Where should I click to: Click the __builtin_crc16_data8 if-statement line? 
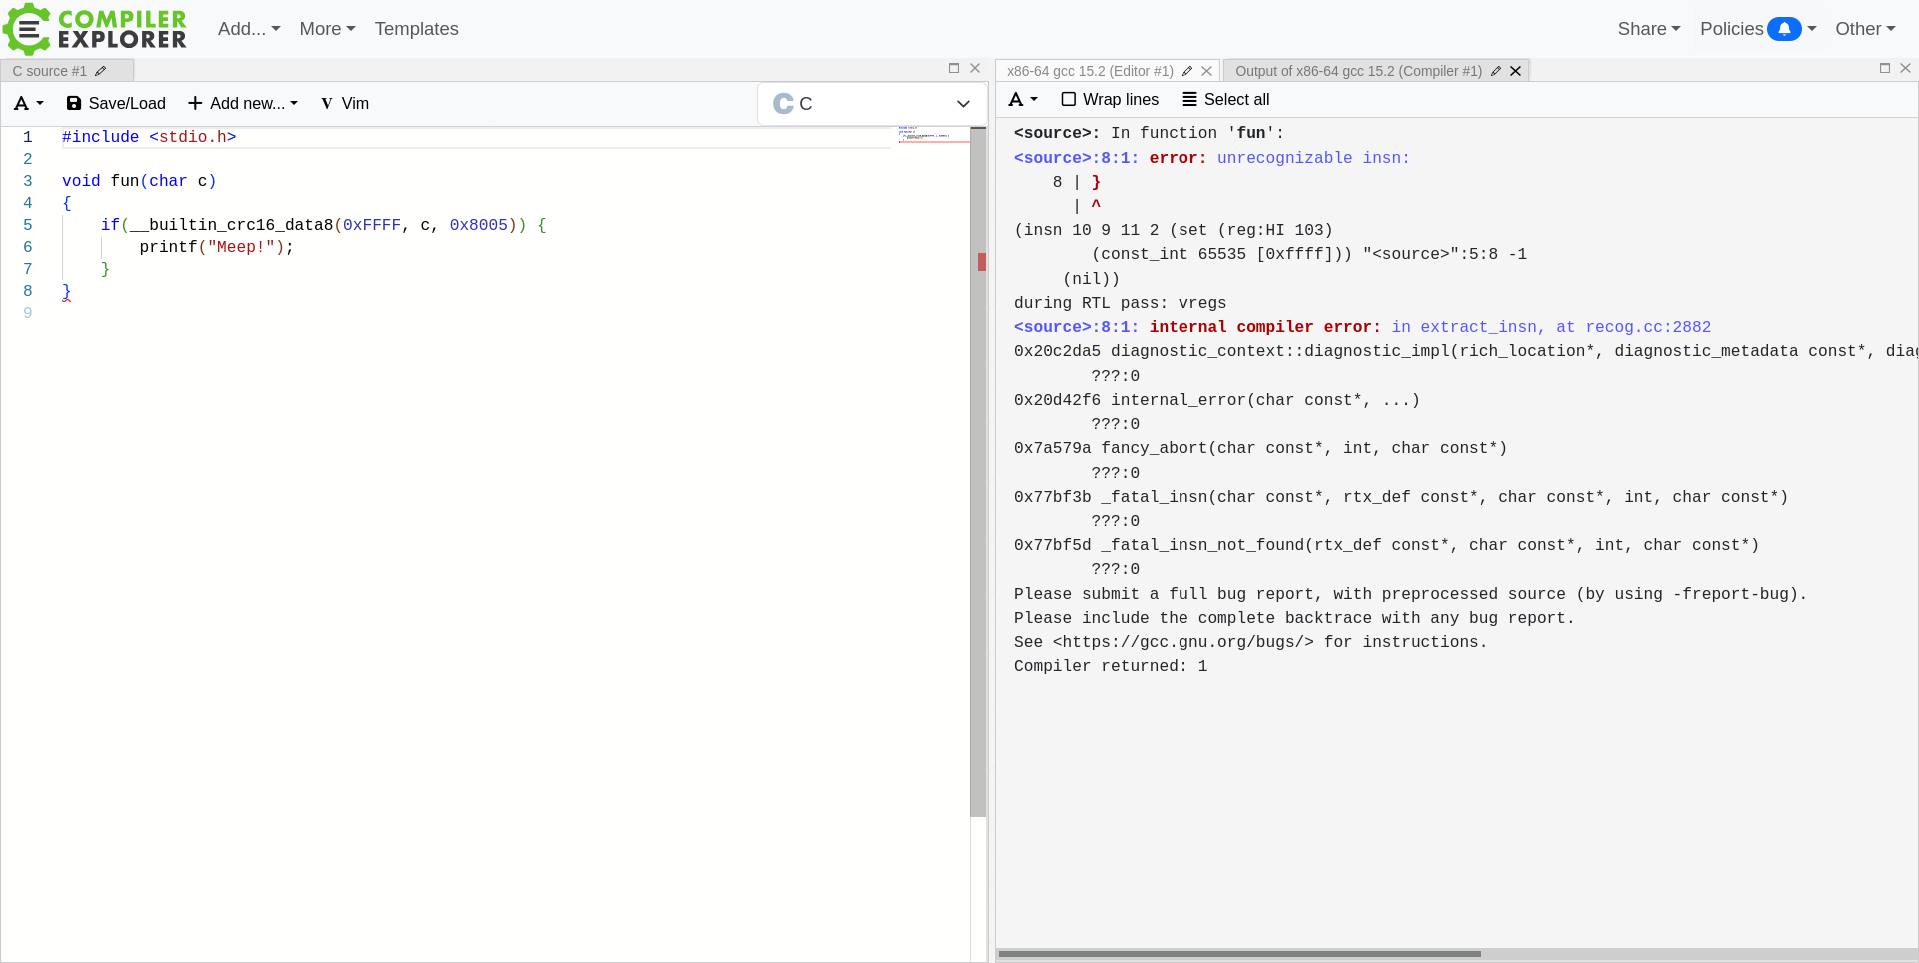323,225
